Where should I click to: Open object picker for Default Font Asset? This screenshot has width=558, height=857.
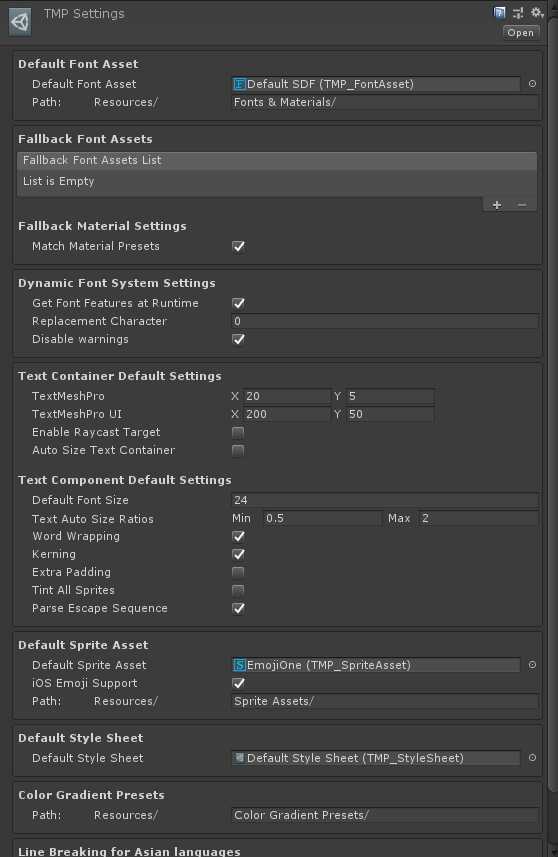[x=532, y=84]
